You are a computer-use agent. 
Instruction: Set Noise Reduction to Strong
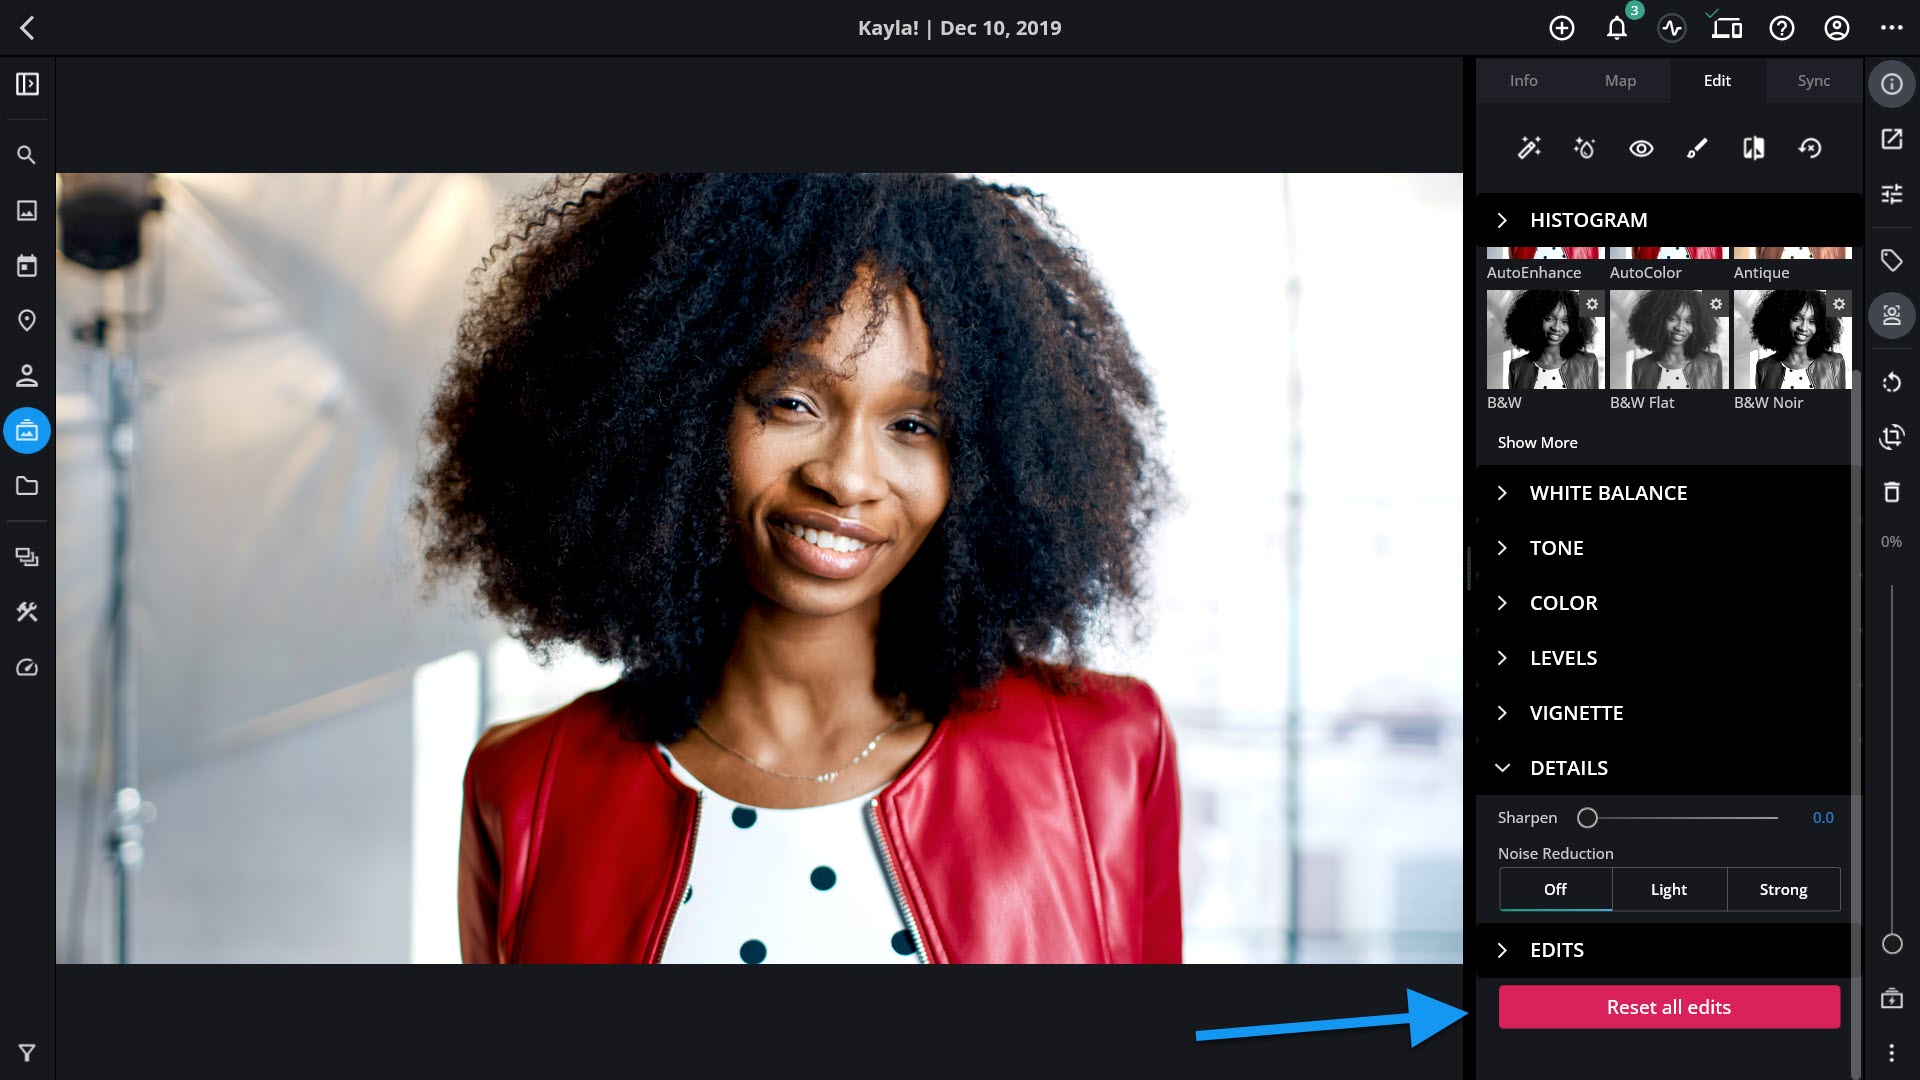tap(1783, 889)
